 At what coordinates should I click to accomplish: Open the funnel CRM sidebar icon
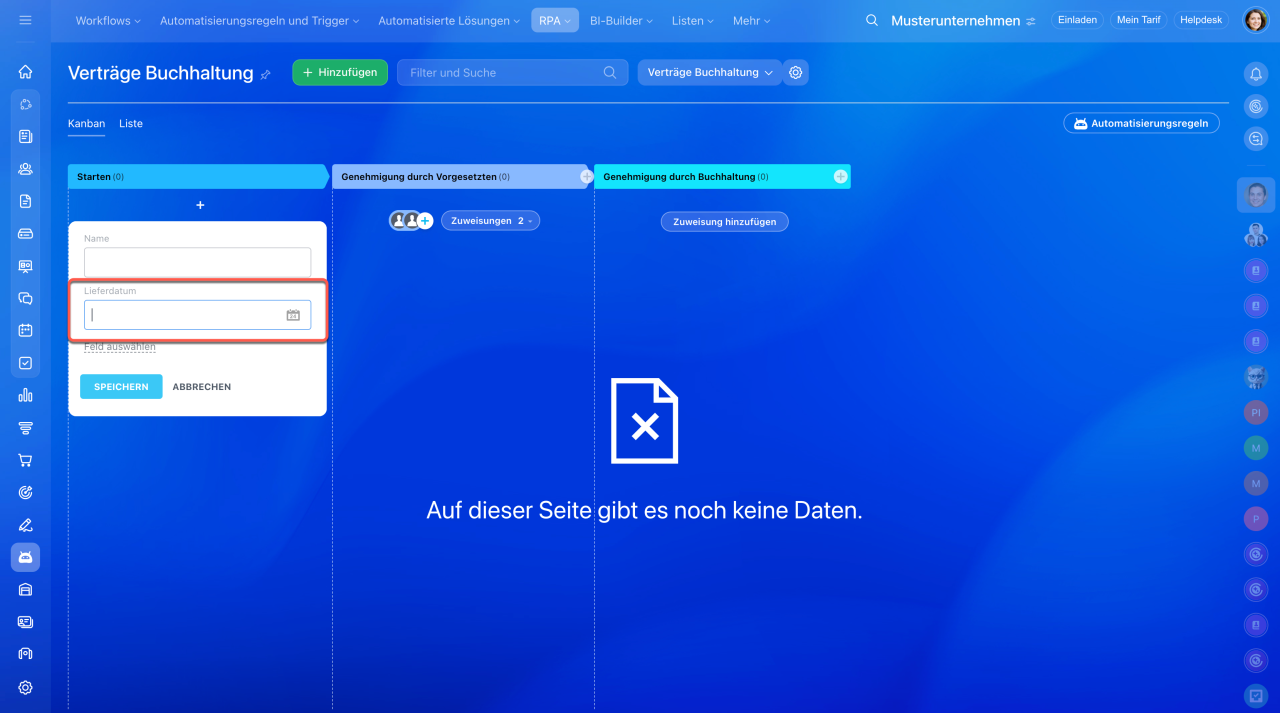[25, 428]
